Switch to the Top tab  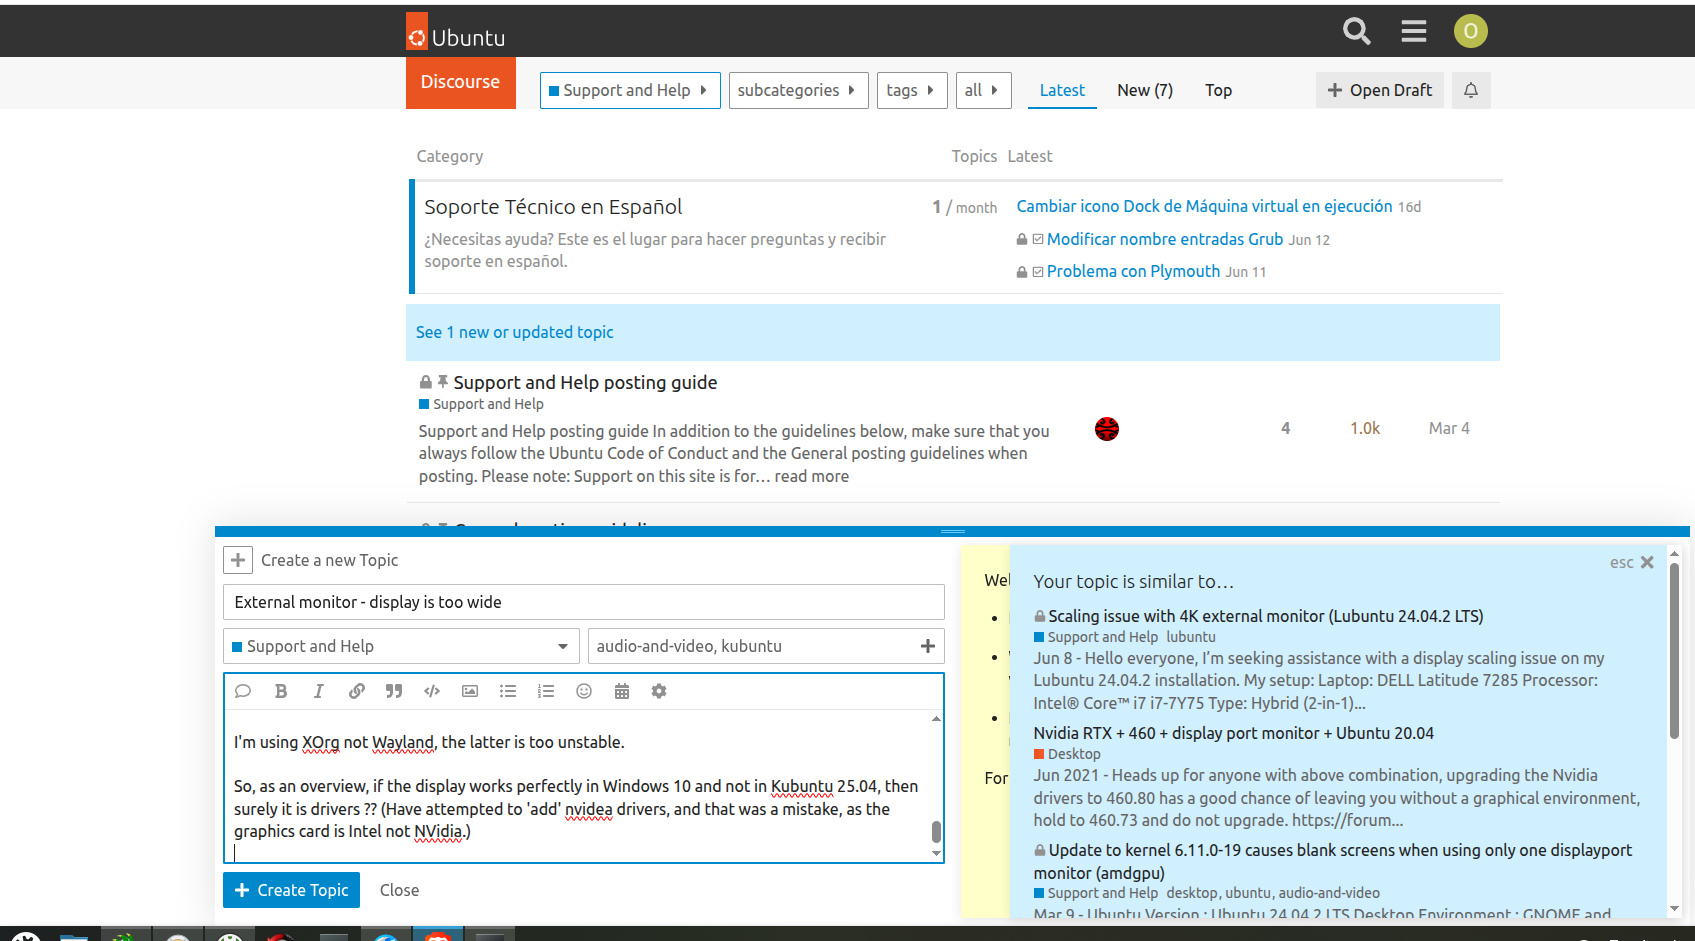point(1218,90)
